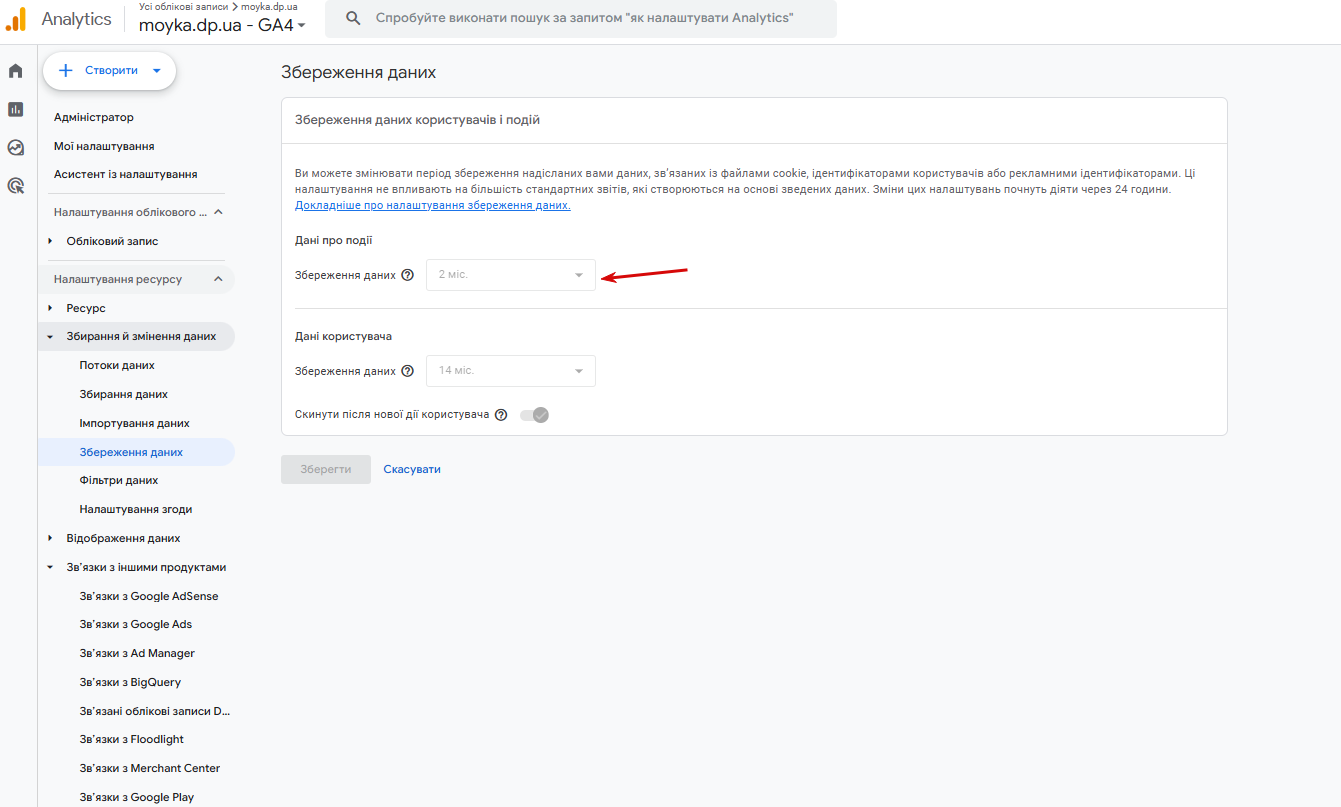Click the Зберегти button

click(326, 469)
